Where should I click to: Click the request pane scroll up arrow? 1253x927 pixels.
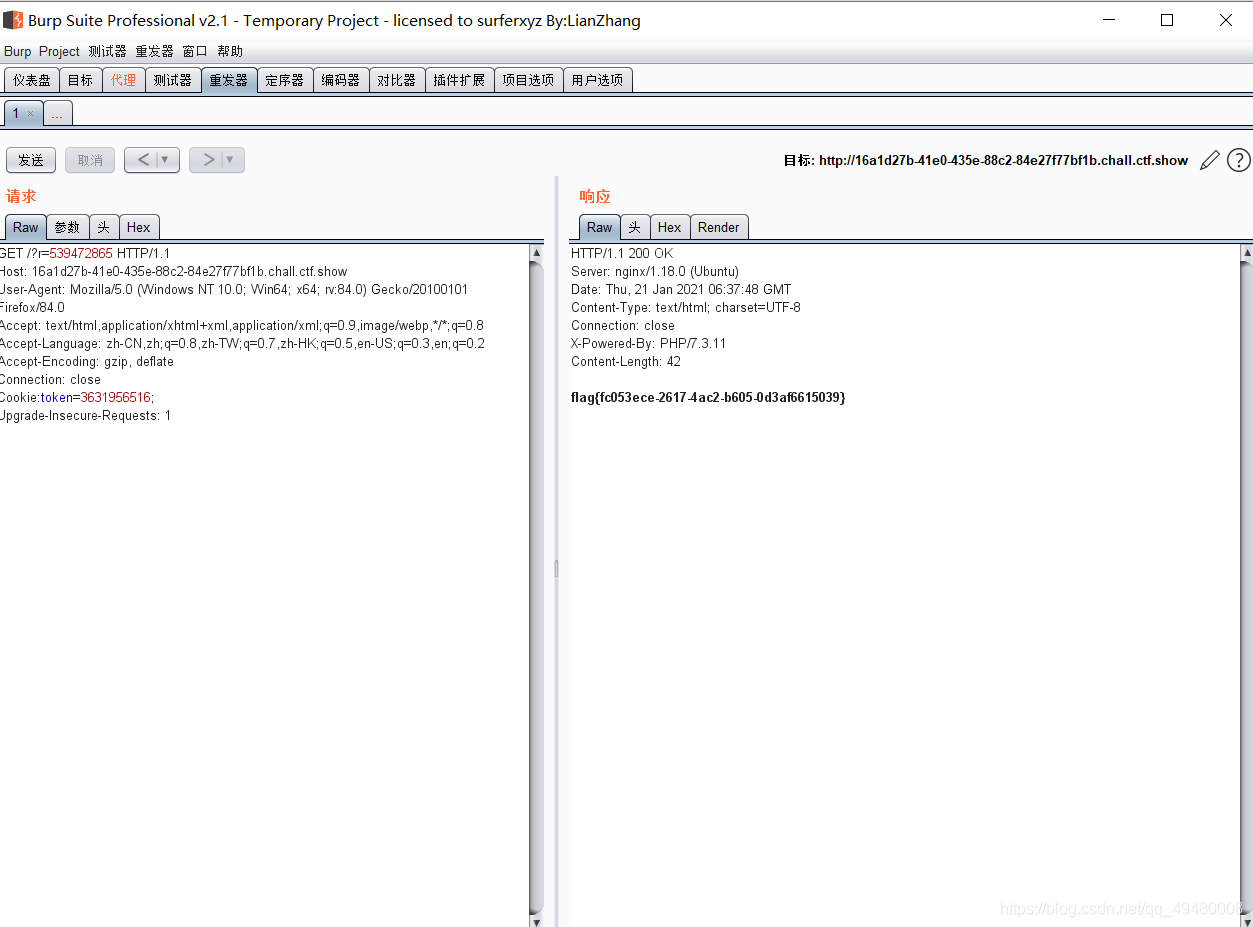tap(537, 253)
